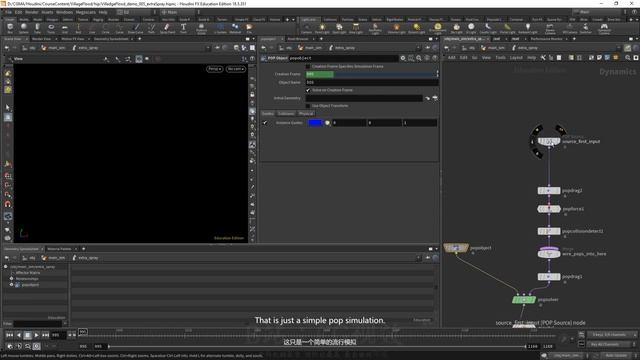The image size is (640, 360).
Task: Click the Area Light shelf tool
Action: tap(356, 28)
